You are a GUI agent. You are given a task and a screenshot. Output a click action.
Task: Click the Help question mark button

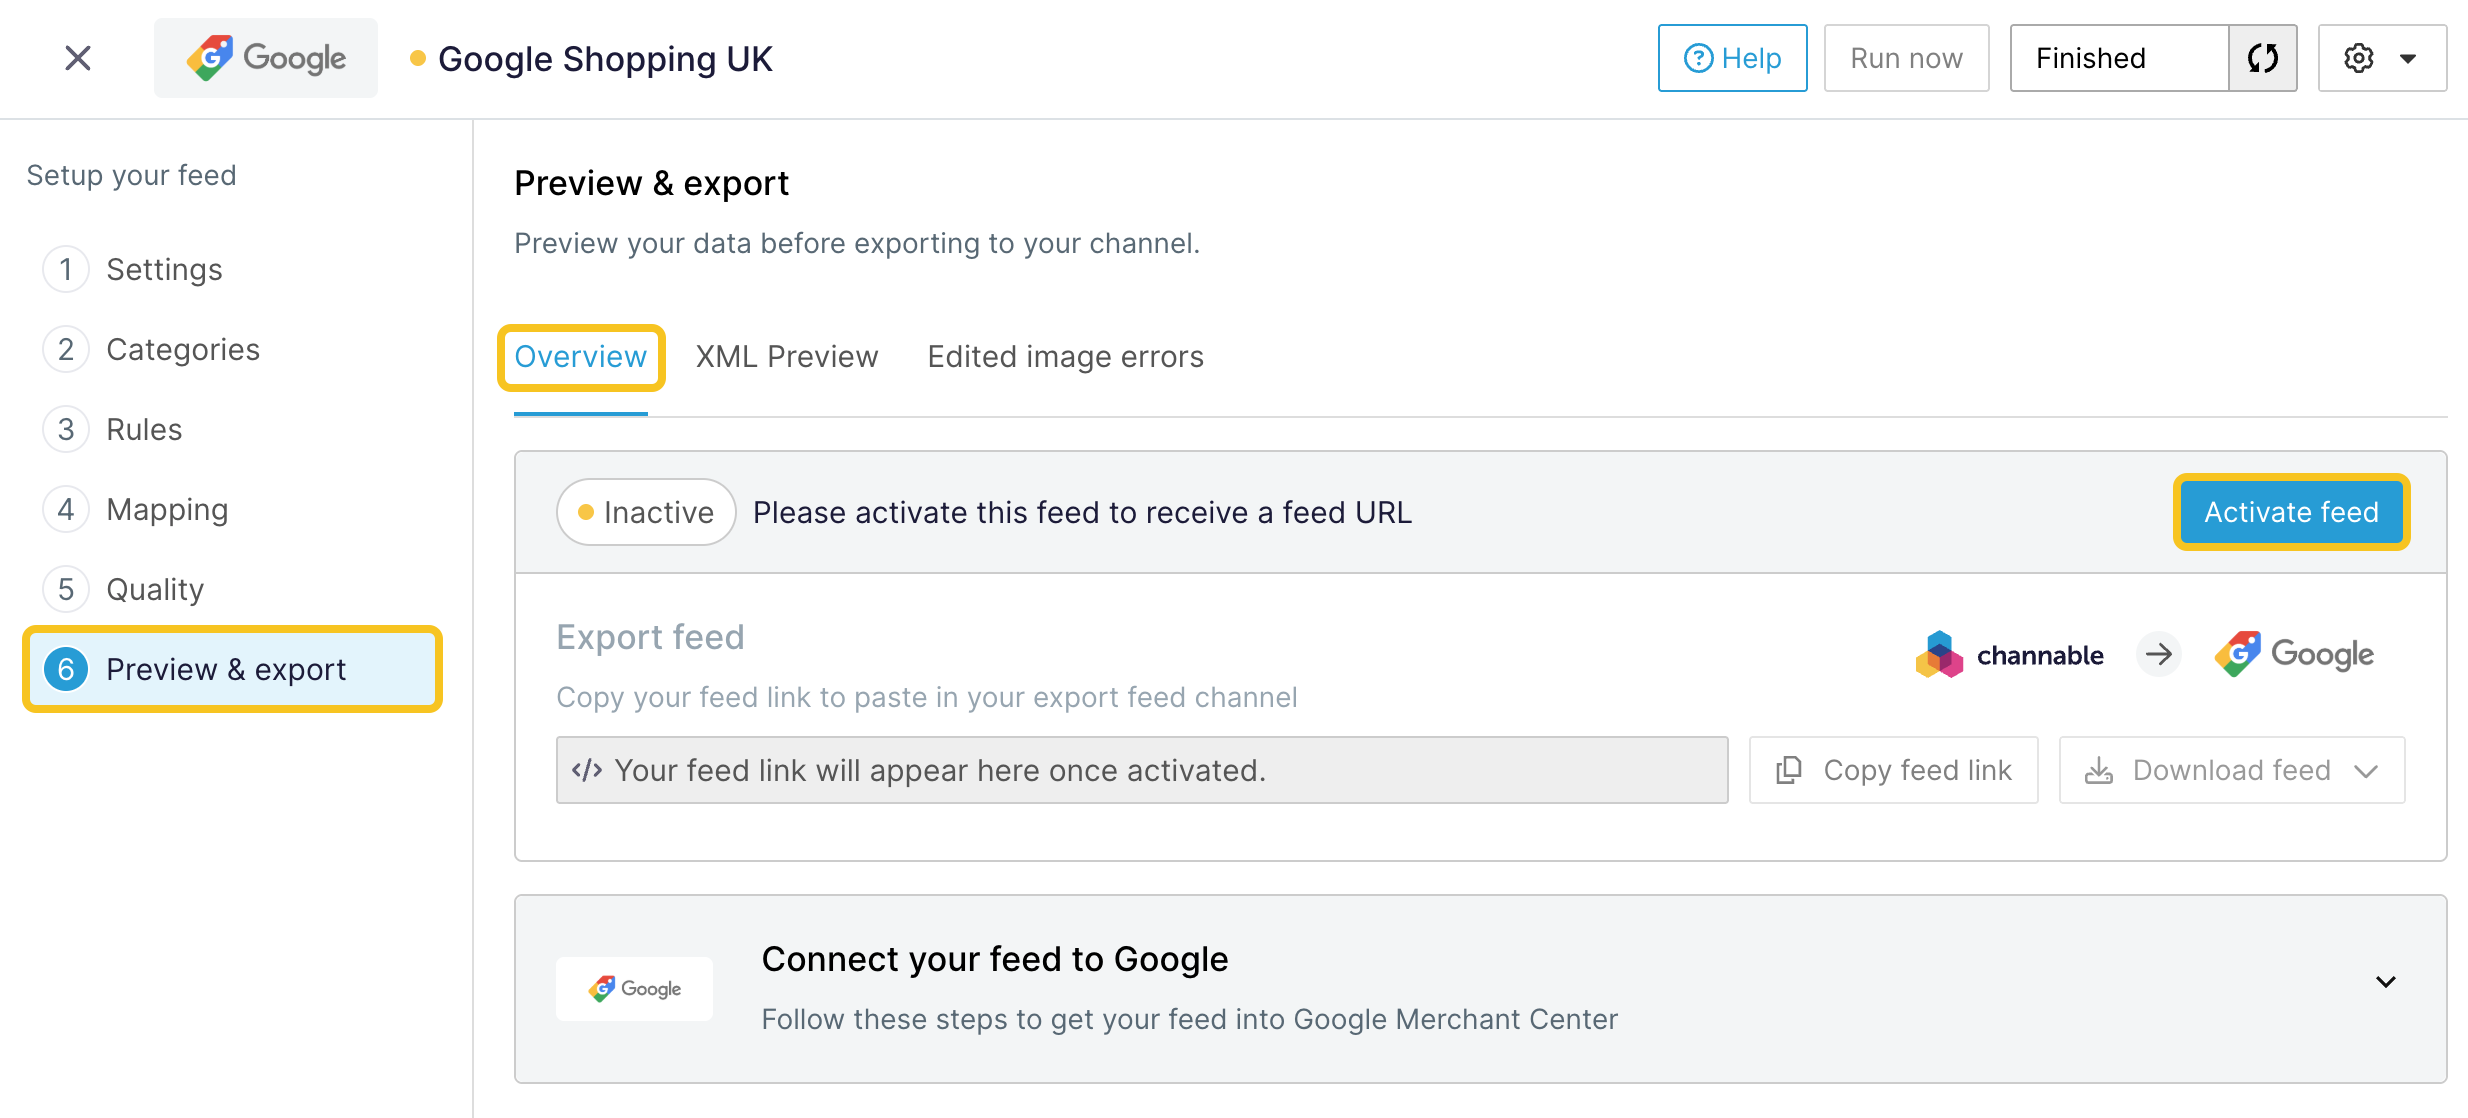click(x=1732, y=58)
